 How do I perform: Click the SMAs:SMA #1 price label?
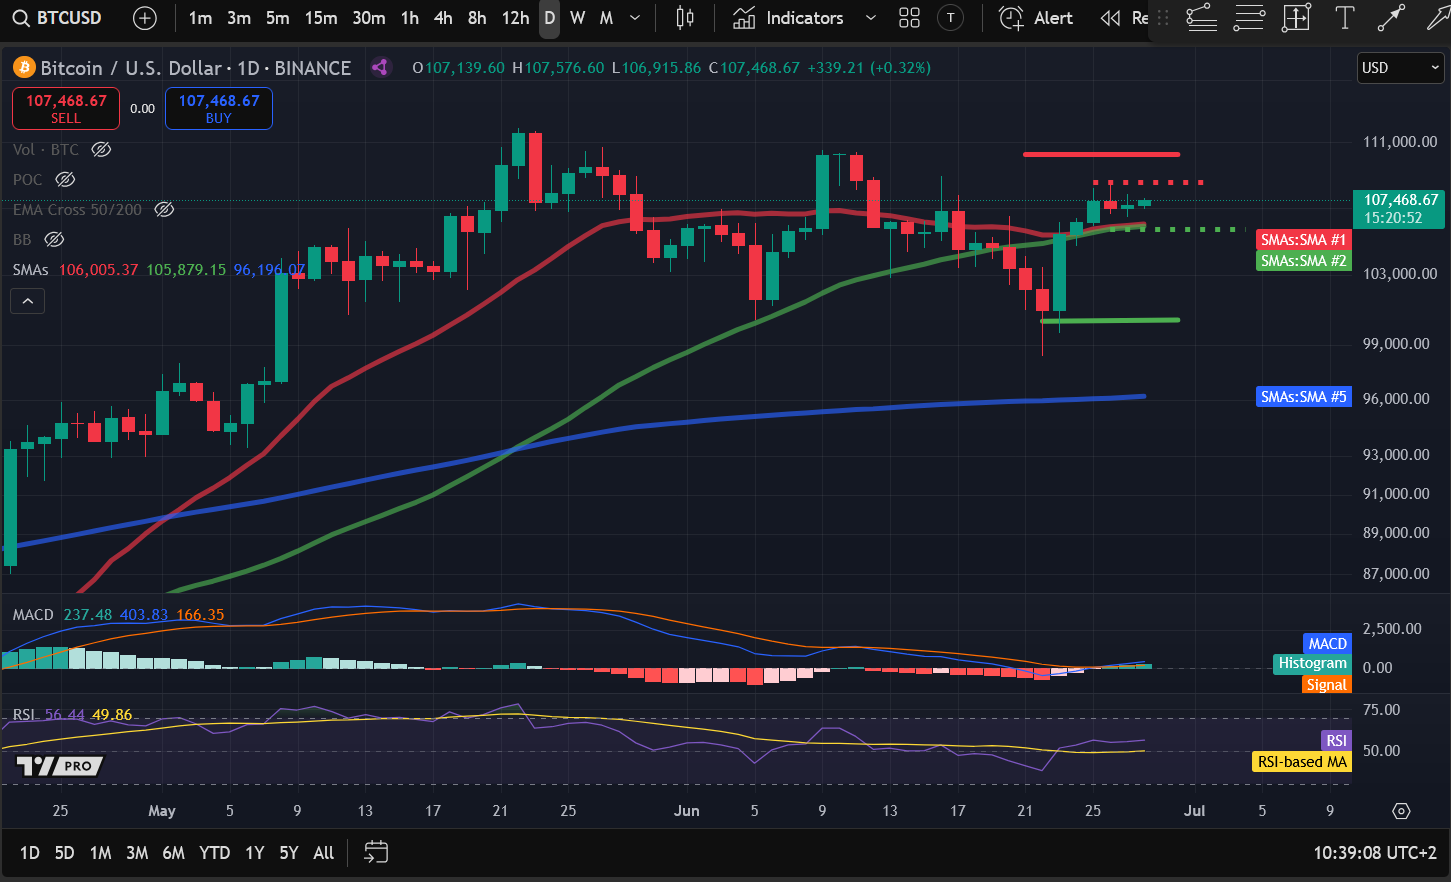point(1303,240)
